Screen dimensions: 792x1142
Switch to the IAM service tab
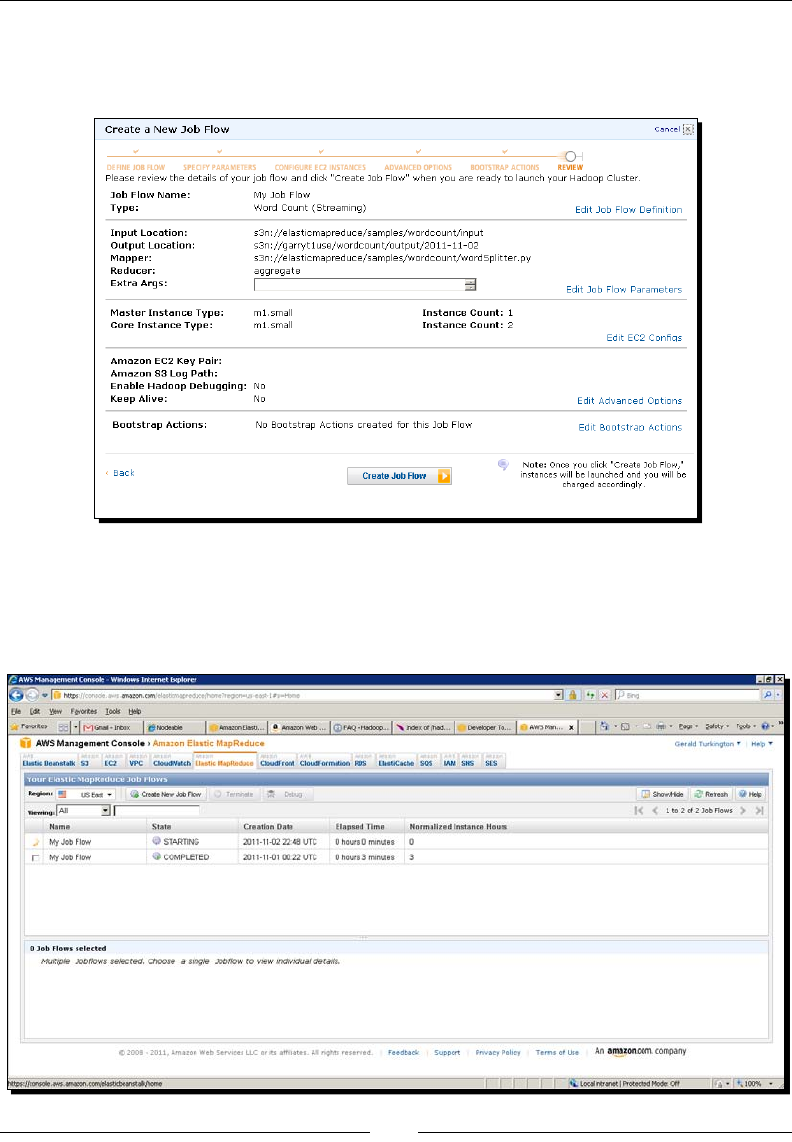tap(449, 761)
